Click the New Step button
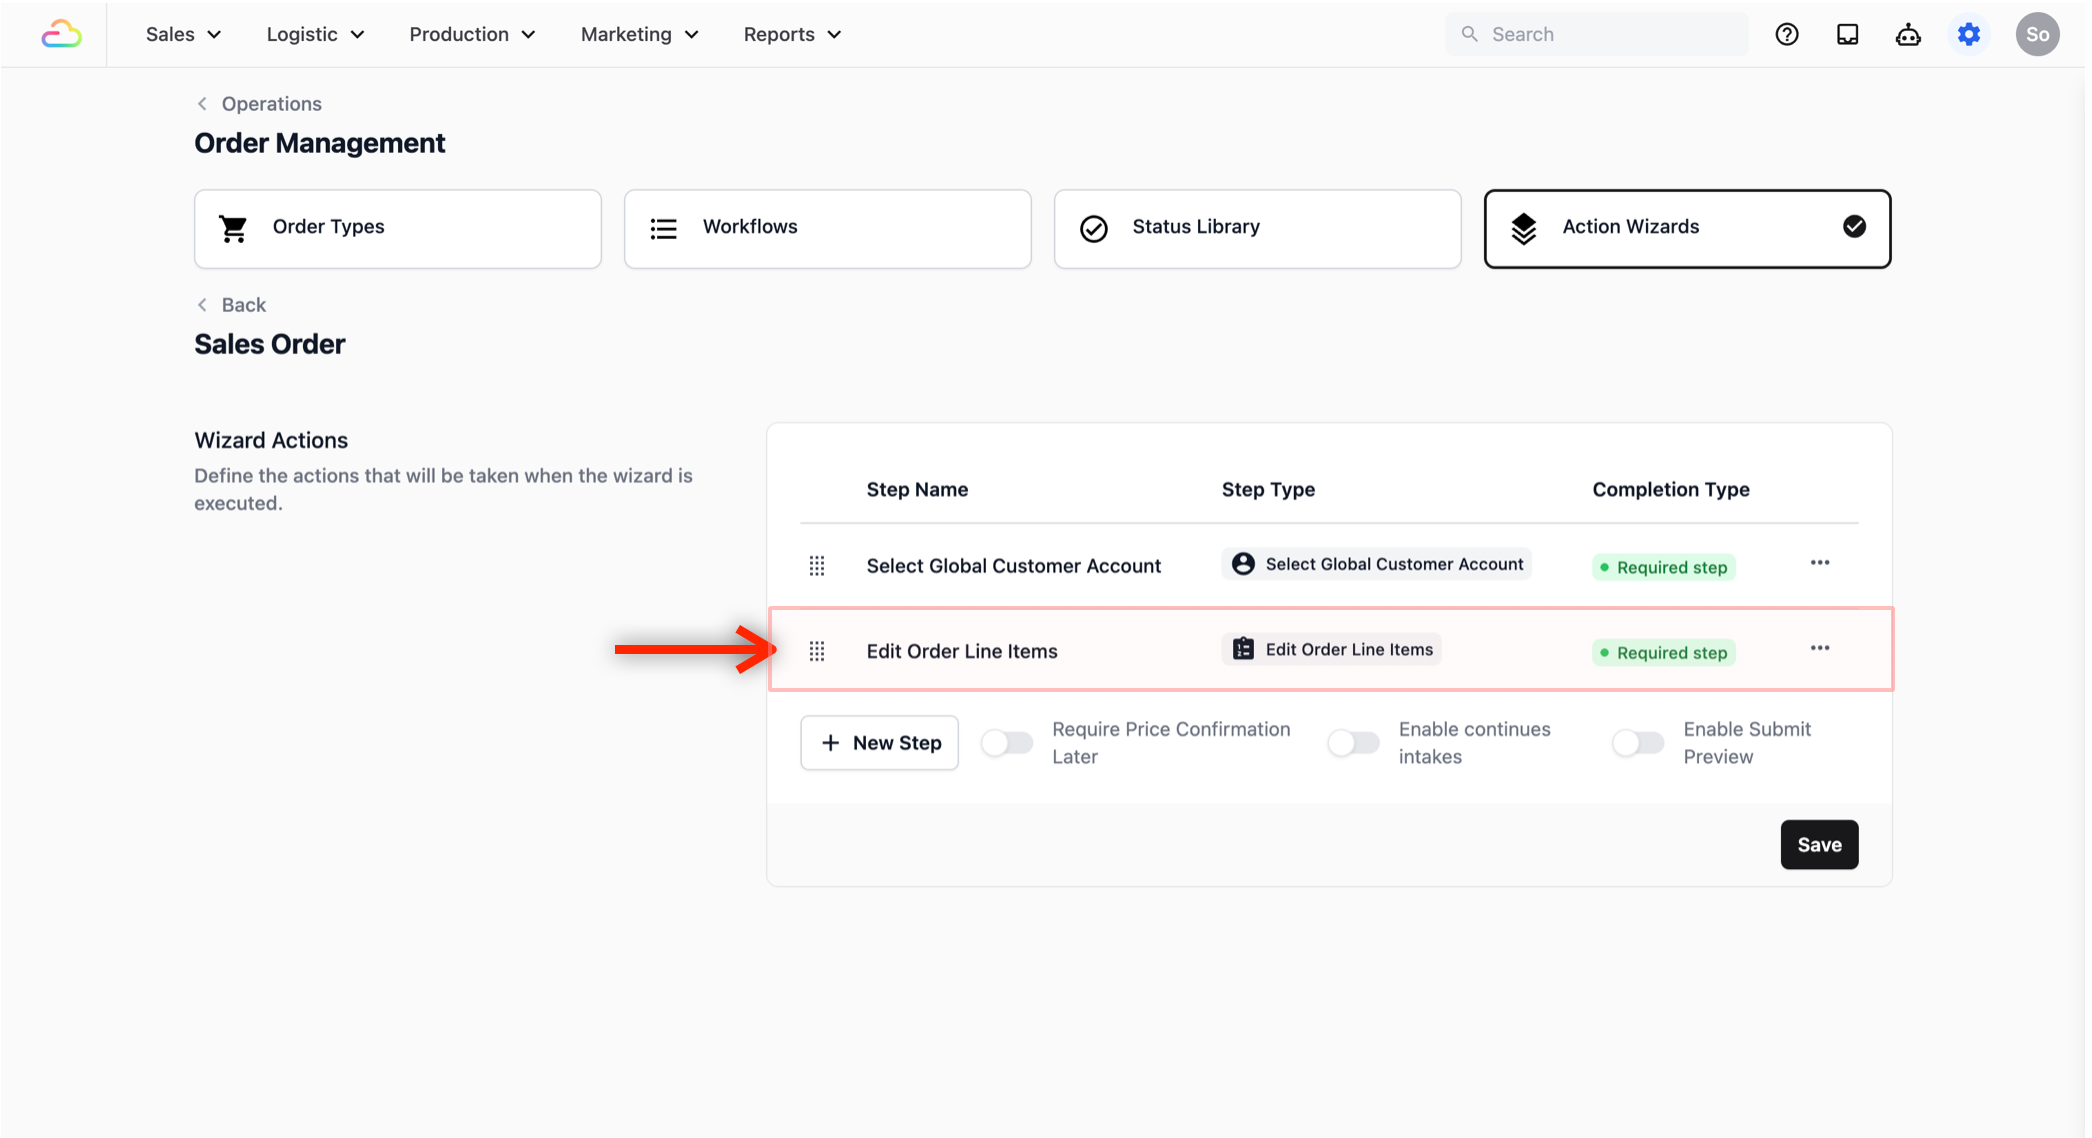This screenshot has height=1138, width=2092. (879, 743)
